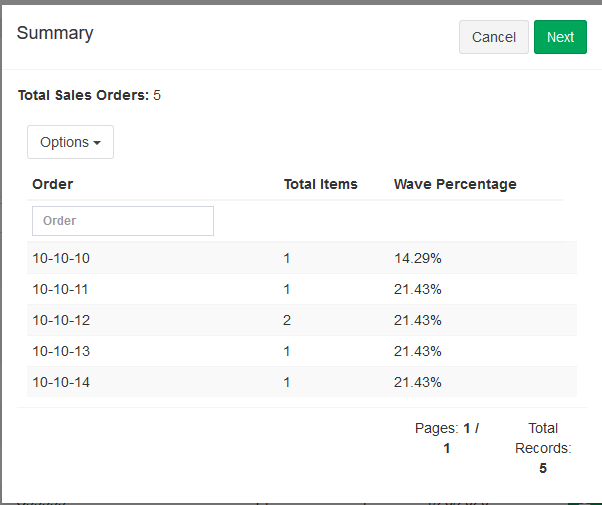Select order 10-10-10 in the table
Screen dimensions: 602x505
coord(61,258)
